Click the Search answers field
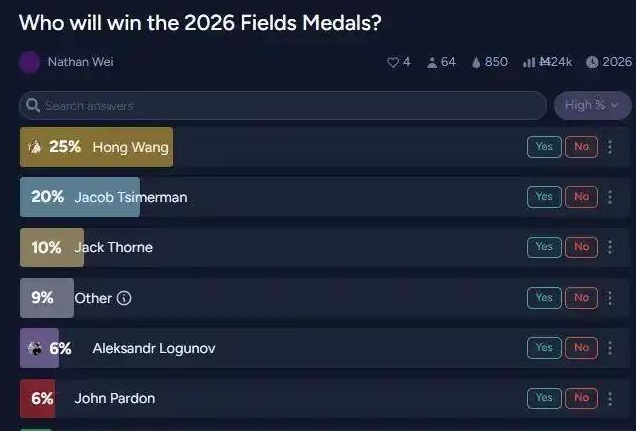Viewport: 636px width, 431px height. [283, 105]
